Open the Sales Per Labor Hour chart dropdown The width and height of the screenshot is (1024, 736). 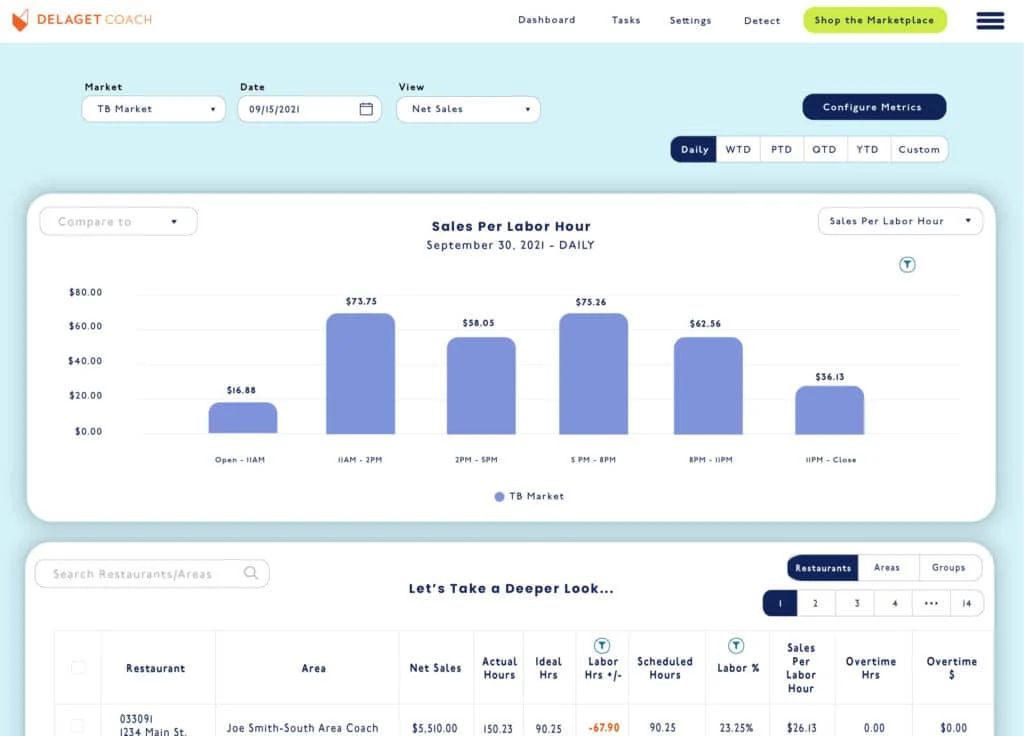point(899,221)
